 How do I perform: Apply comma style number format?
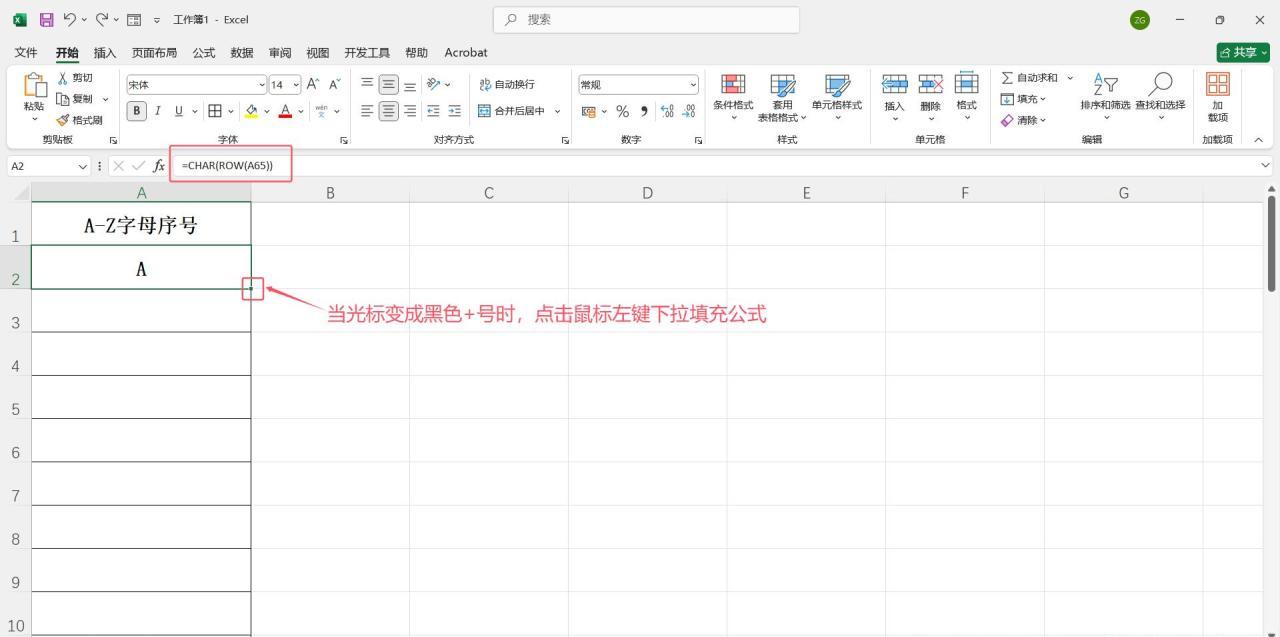tap(644, 111)
